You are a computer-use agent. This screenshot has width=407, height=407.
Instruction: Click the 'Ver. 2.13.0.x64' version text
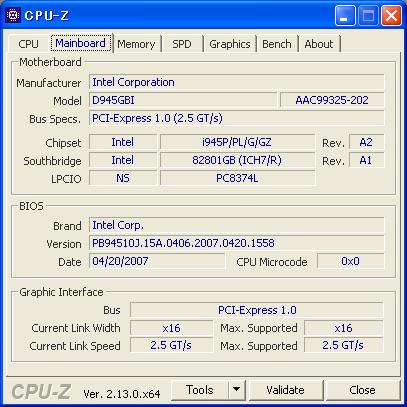pos(122,394)
